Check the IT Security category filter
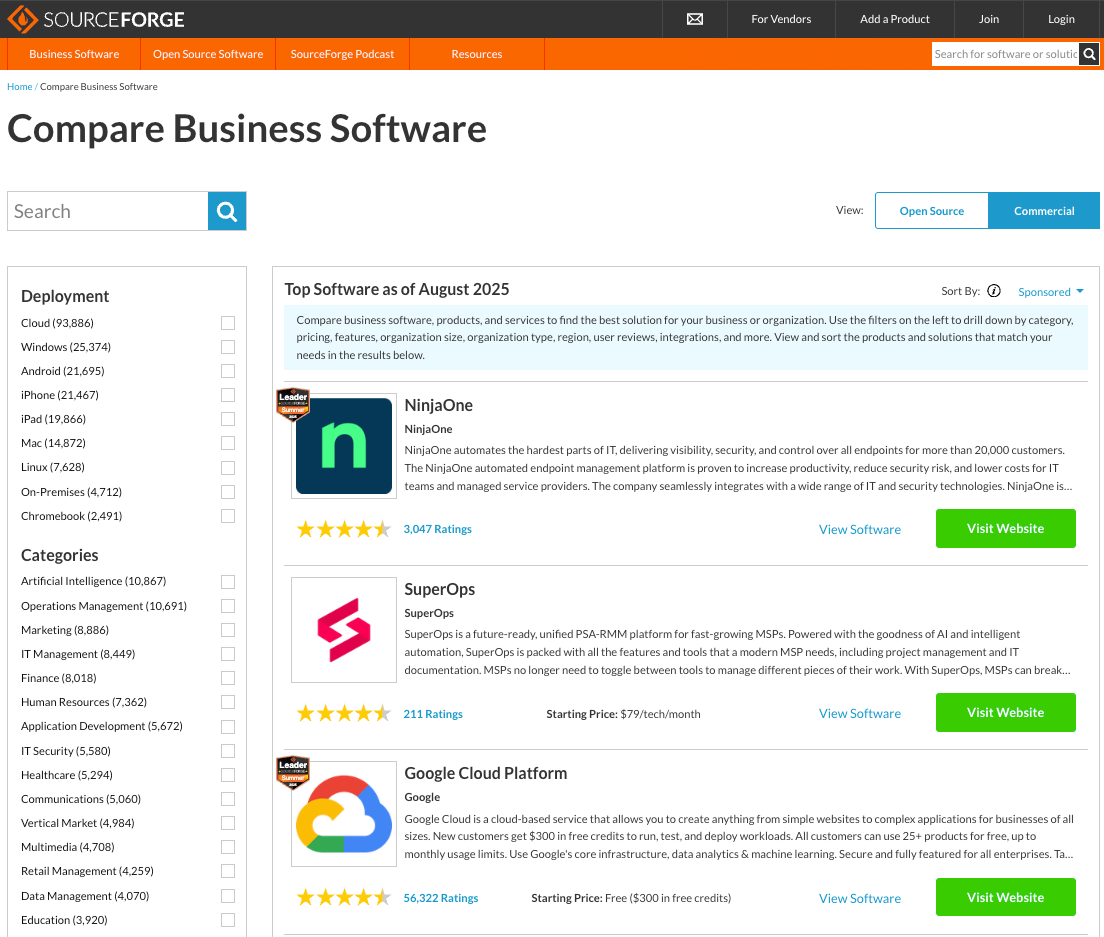1104x937 pixels. [227, 751]
